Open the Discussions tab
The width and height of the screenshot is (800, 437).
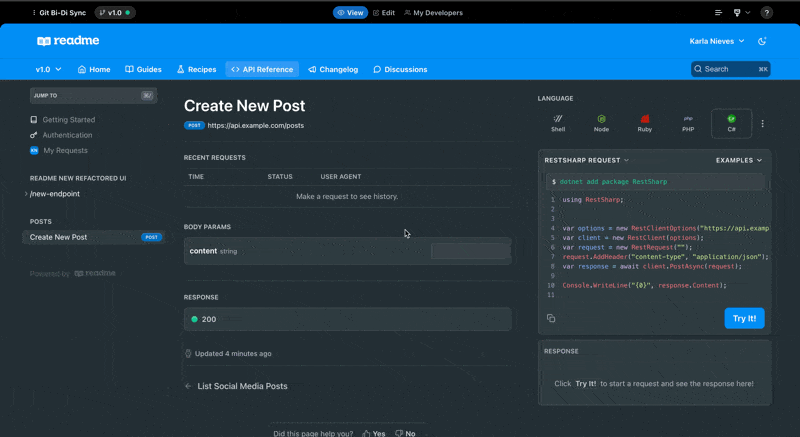click(x=401, y=69)
